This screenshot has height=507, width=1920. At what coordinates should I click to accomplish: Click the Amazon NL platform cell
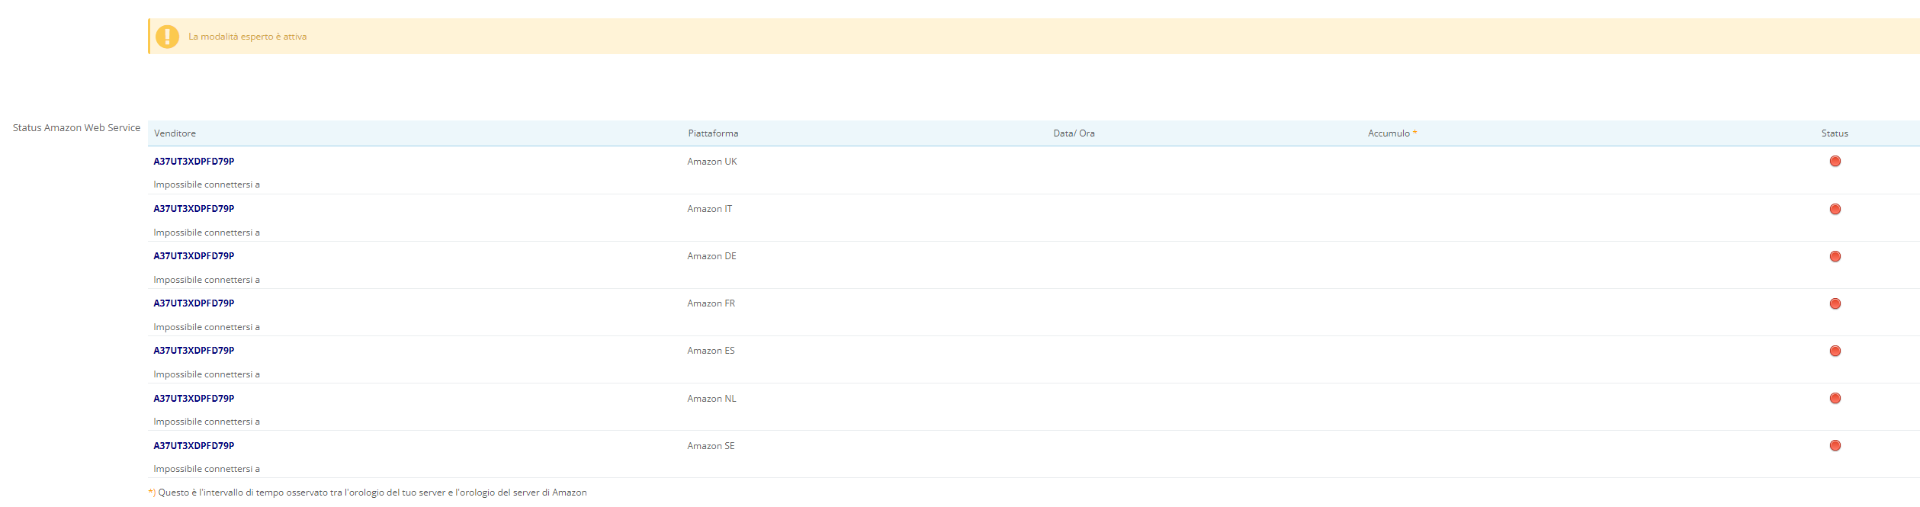point(712,398)
